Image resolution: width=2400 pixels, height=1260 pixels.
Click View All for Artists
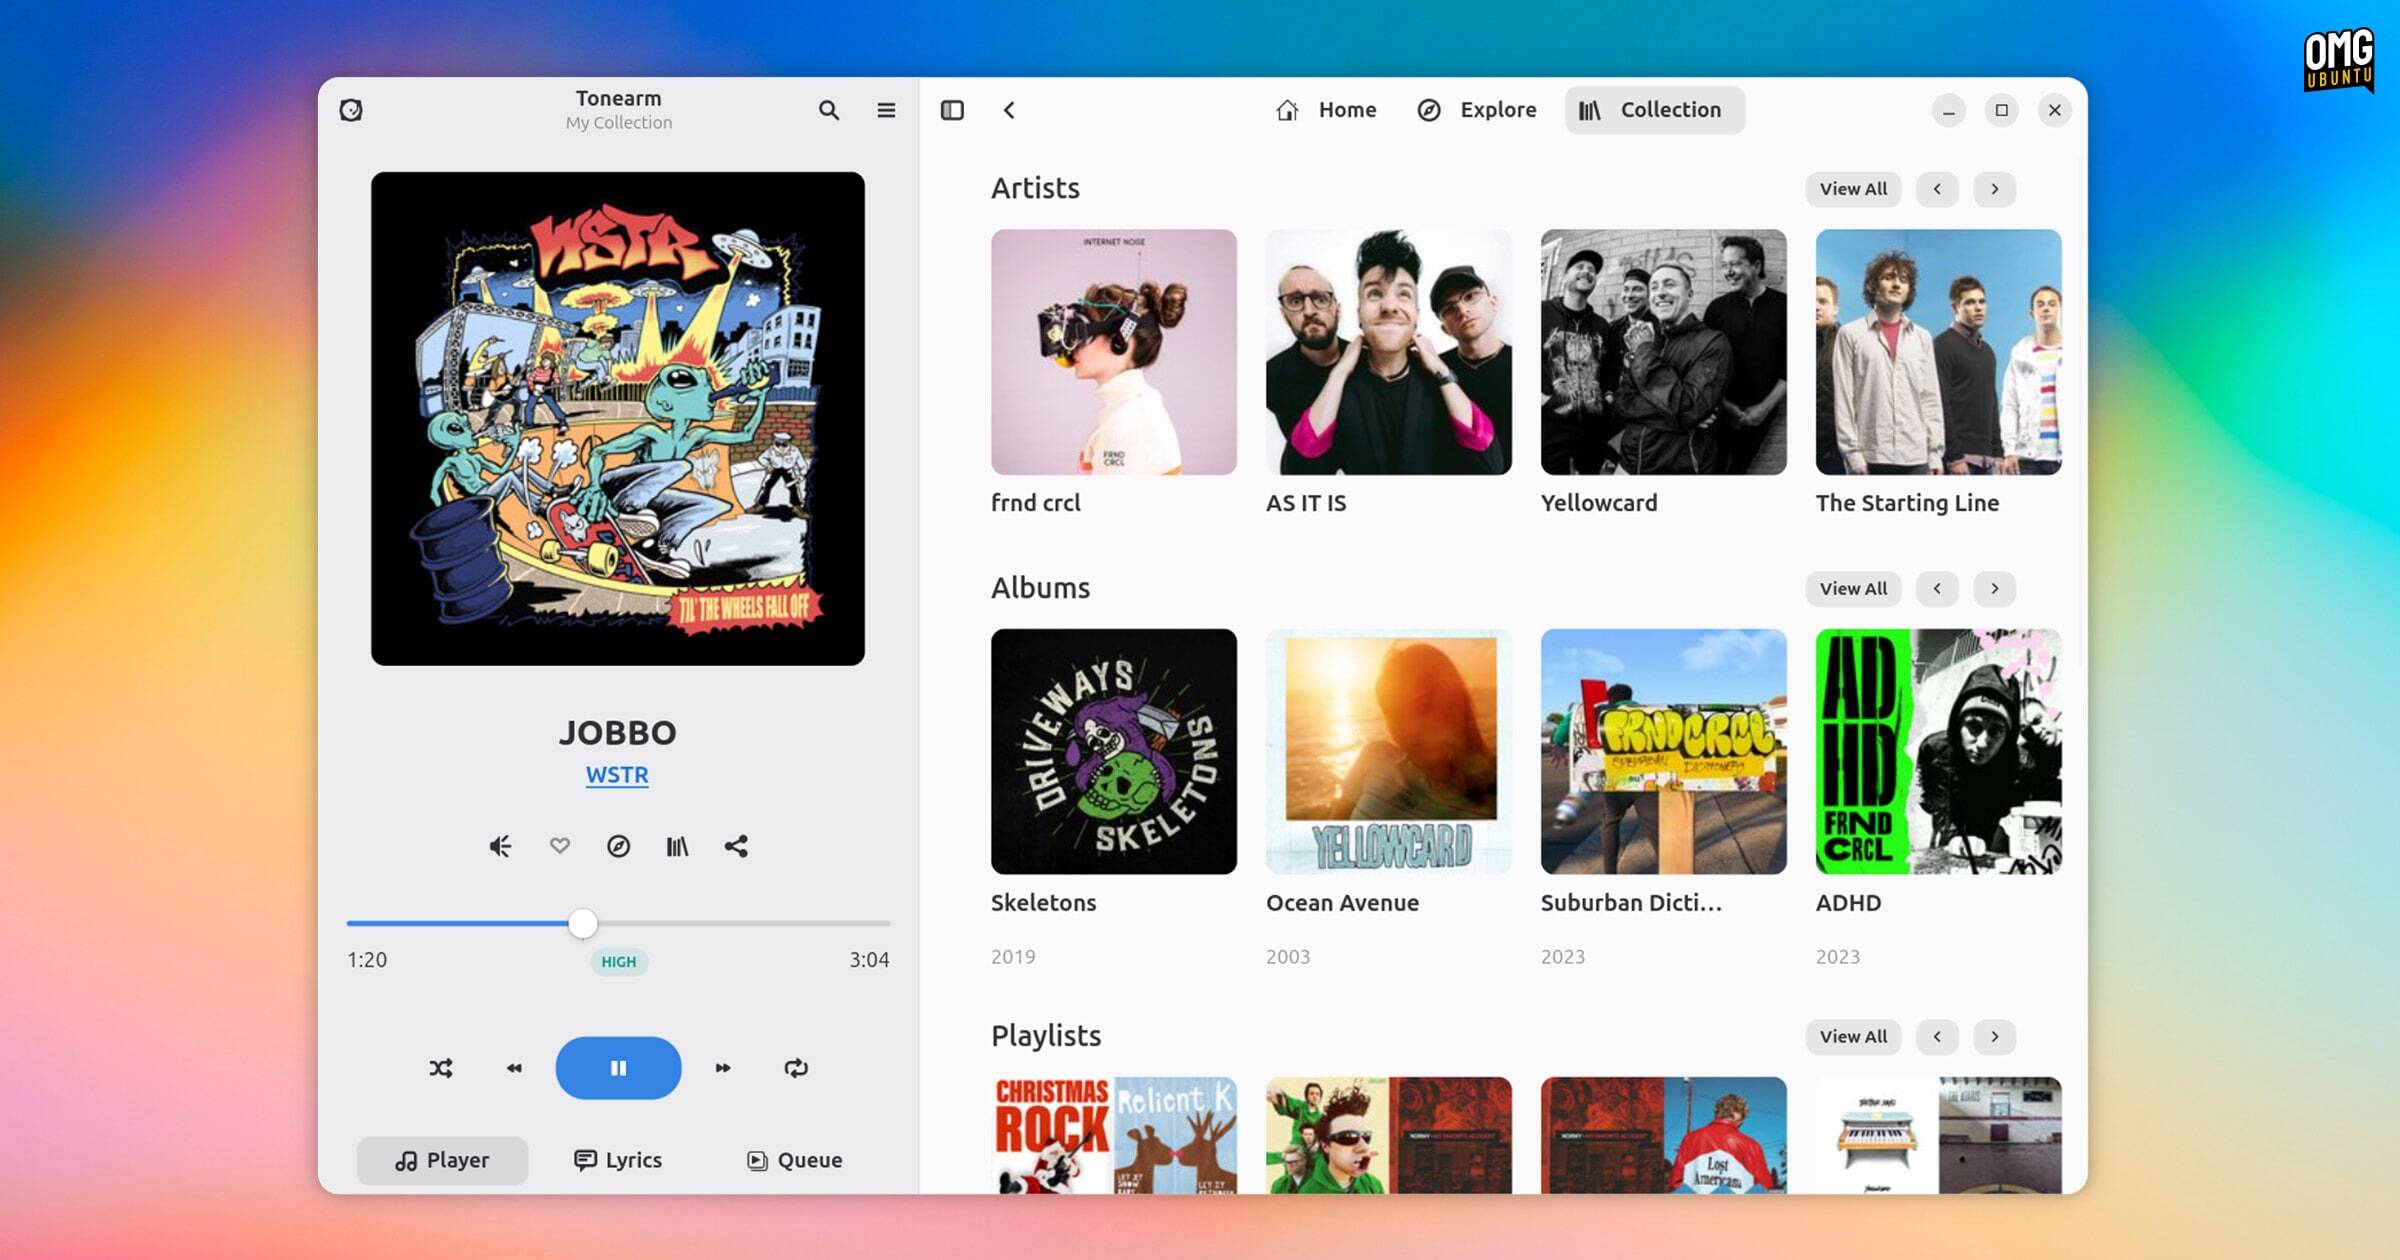pos(1853,189)
